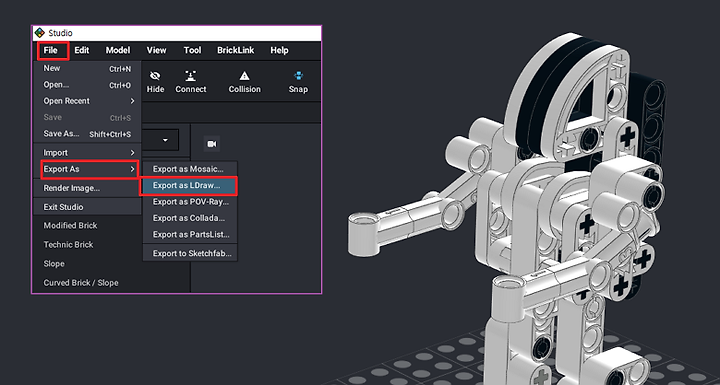The image size is (720, 385).
Task: Select Modified Brick category
Action: point(70,226)
